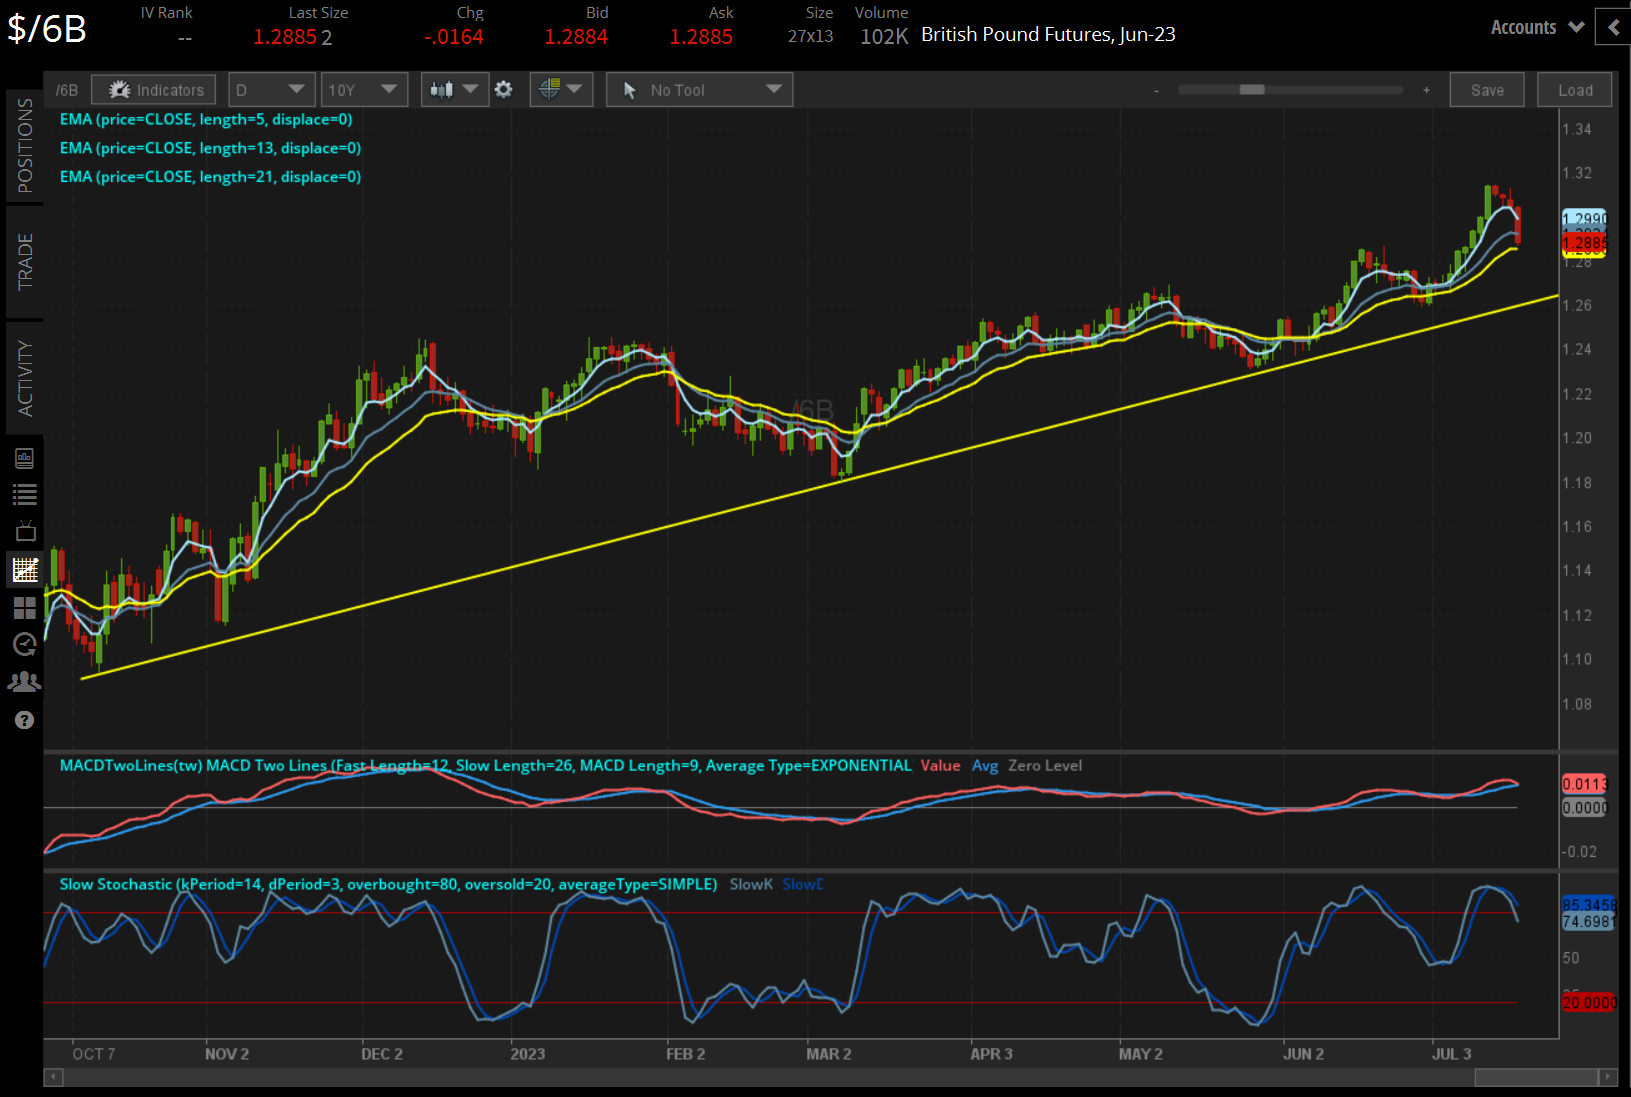Click the Save chart button
This screenshot has width=1631, height=1097.
[x=1486, y=90]
